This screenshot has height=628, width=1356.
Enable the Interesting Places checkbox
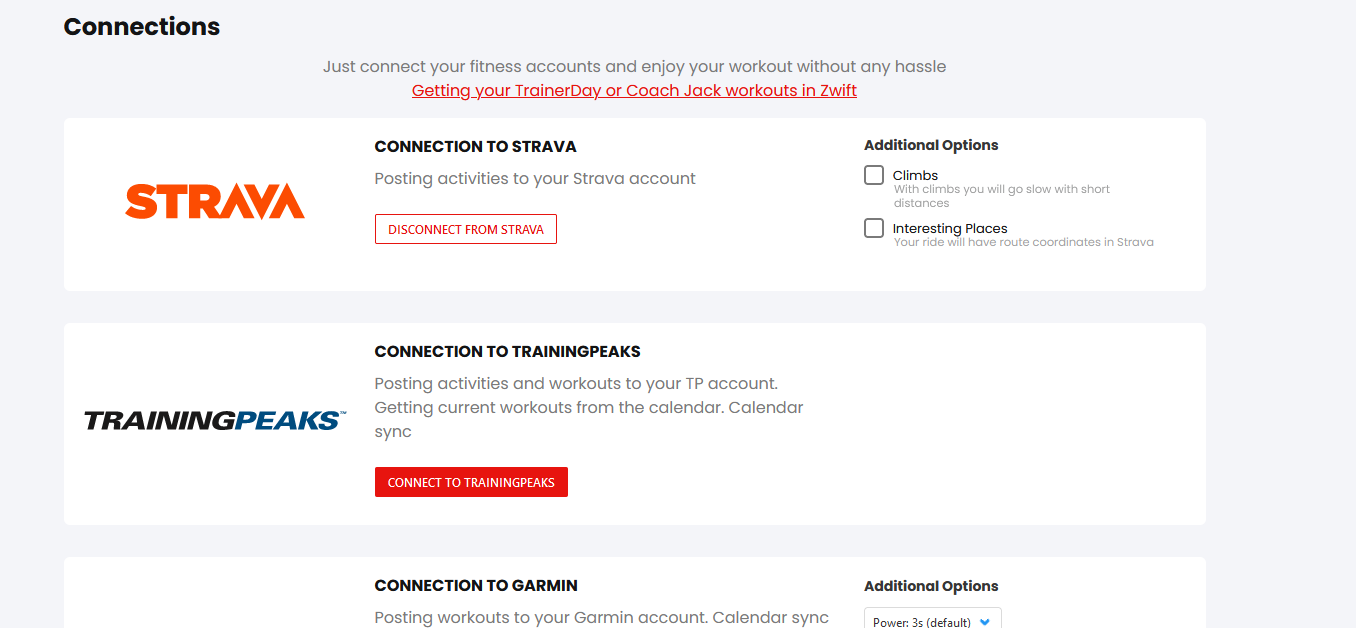(874, 228)
